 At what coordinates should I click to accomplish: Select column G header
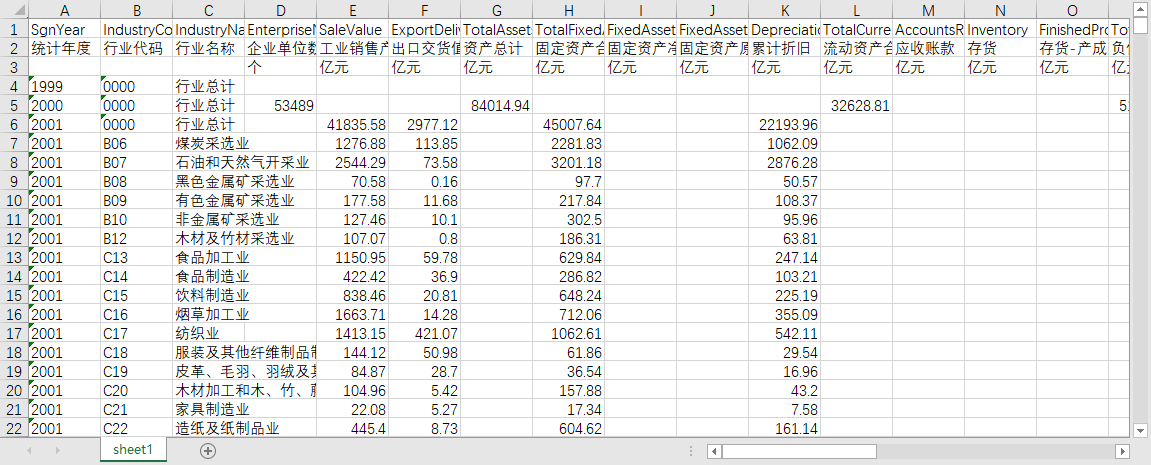[x=496, y=10]
